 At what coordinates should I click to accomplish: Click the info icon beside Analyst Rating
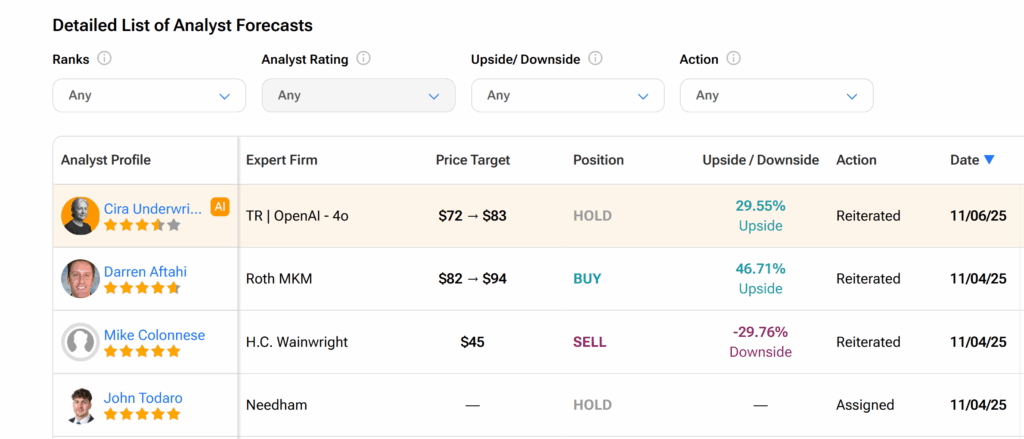click(x=363, y=59)
